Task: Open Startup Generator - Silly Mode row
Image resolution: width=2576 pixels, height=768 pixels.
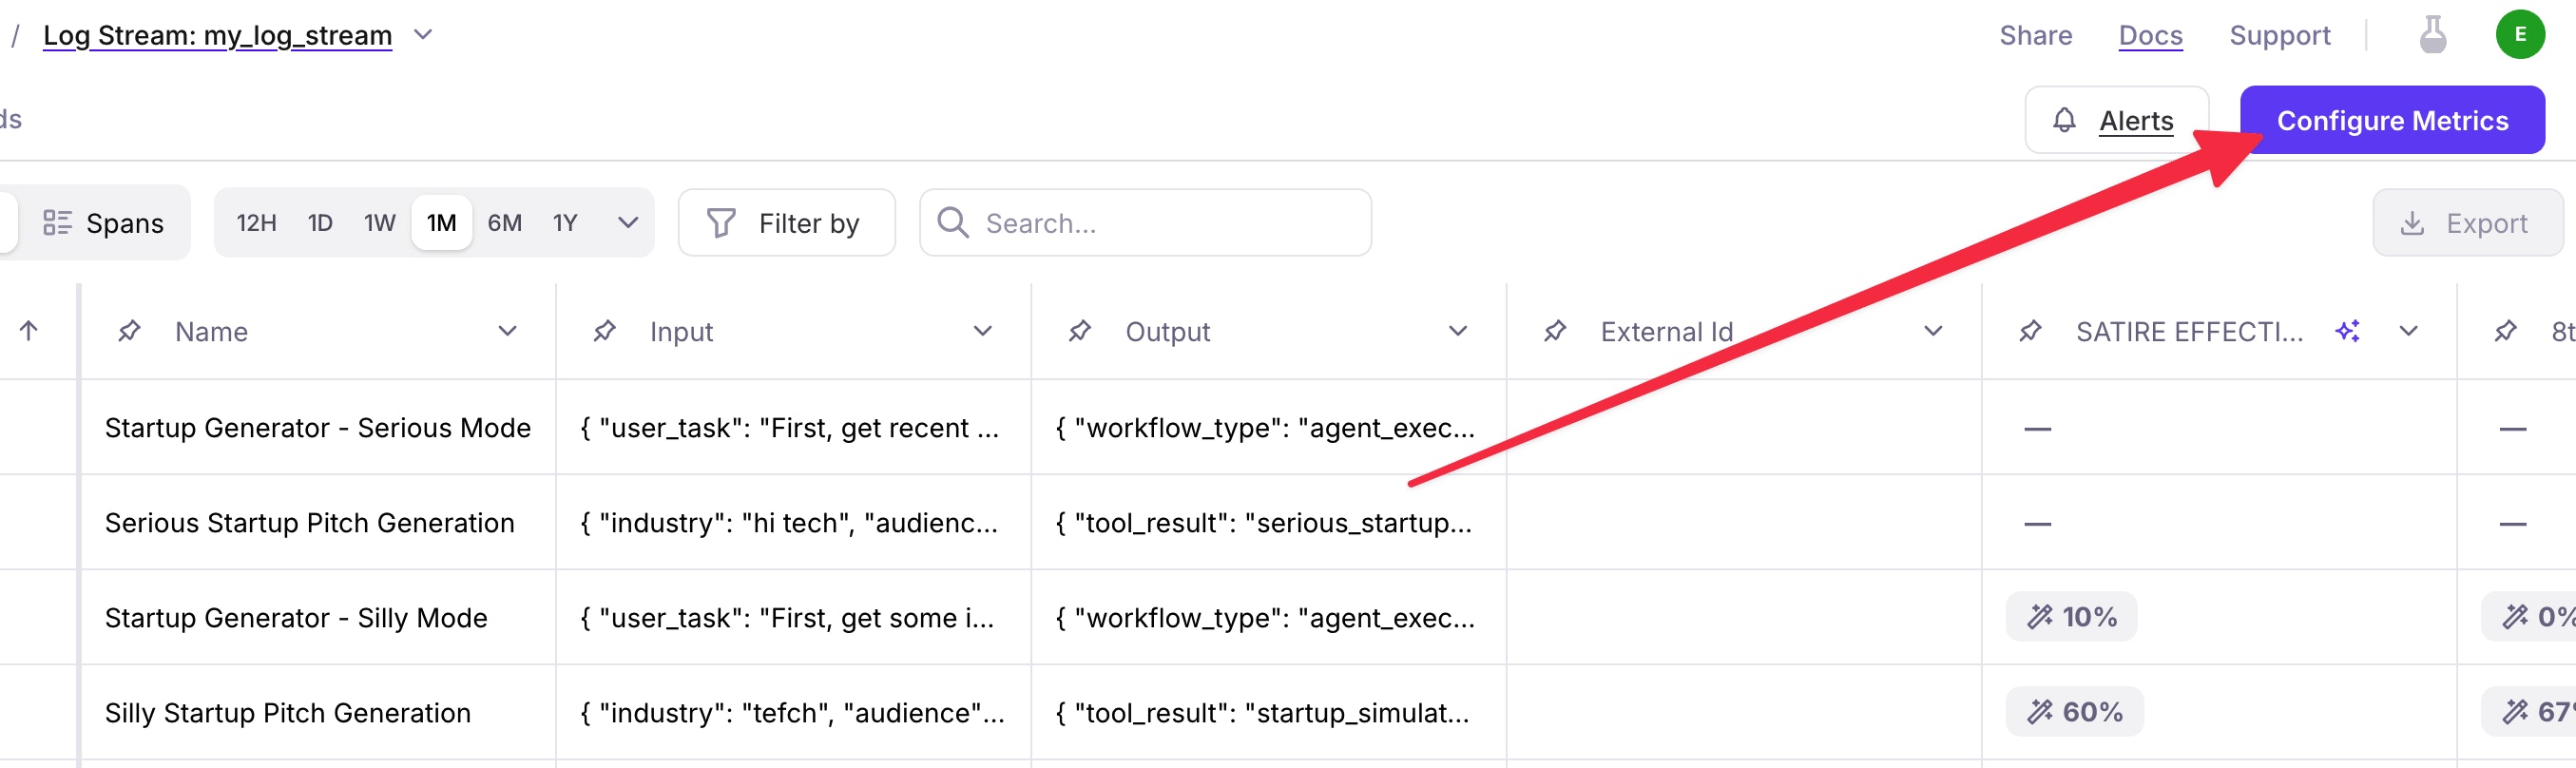Action: pyautogui.click(x=318, y=618)
